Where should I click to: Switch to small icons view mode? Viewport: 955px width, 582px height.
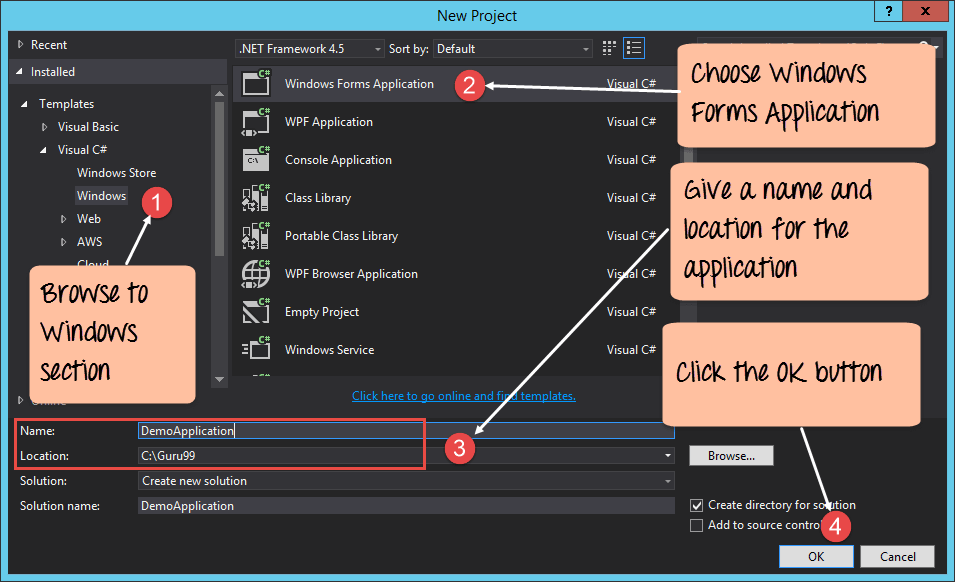(x=611, y=48)
